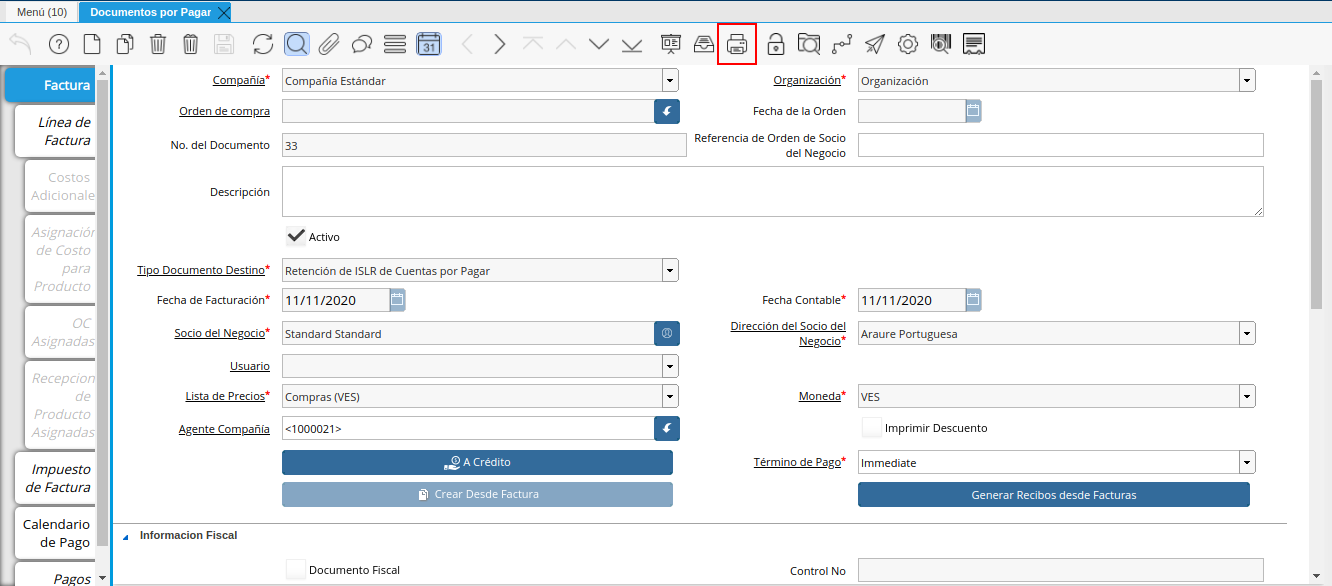The image size is (1332, 586).
Task: Collapse the Informacion Fiscal section
Action: pyautogui.click(x=126, y=536)
